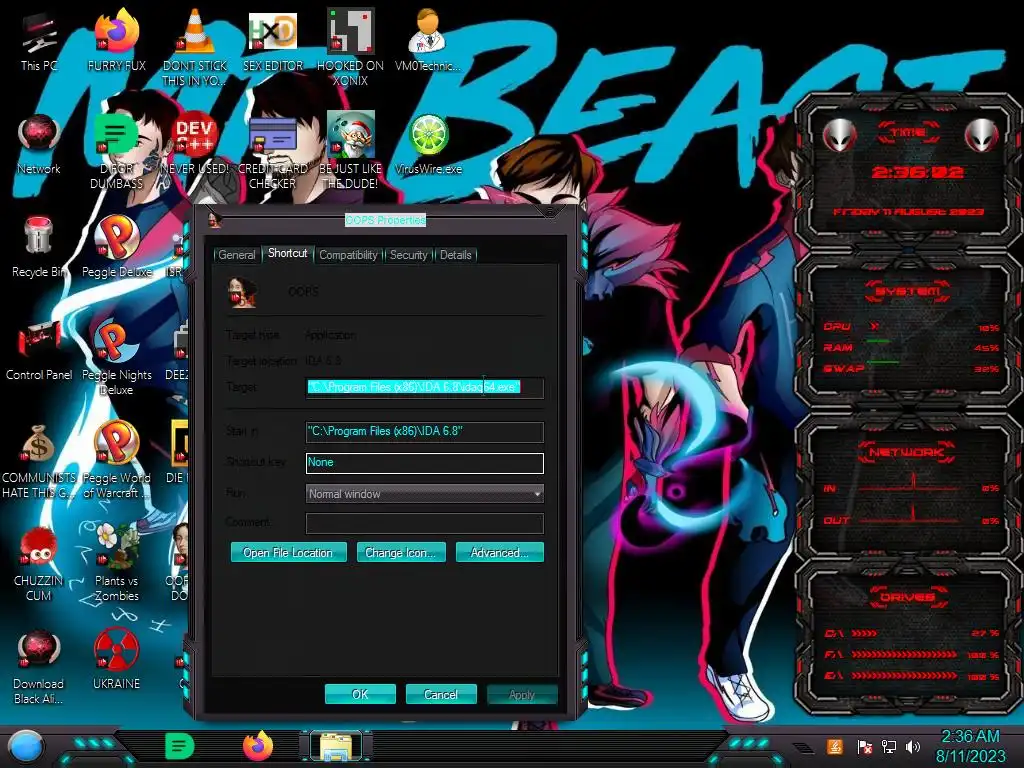Select the CHUZZIN CUM desktop icon
This screenshot has height=768, width=1024.
coord(39,563)
